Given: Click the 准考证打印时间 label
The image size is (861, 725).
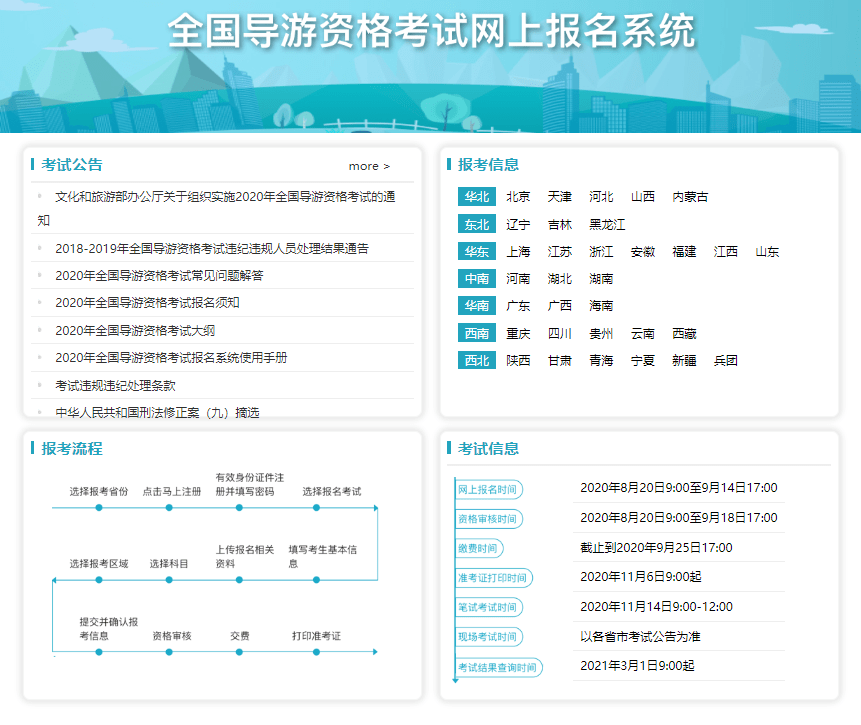Looking at the screenshot, I should (496, 578).
